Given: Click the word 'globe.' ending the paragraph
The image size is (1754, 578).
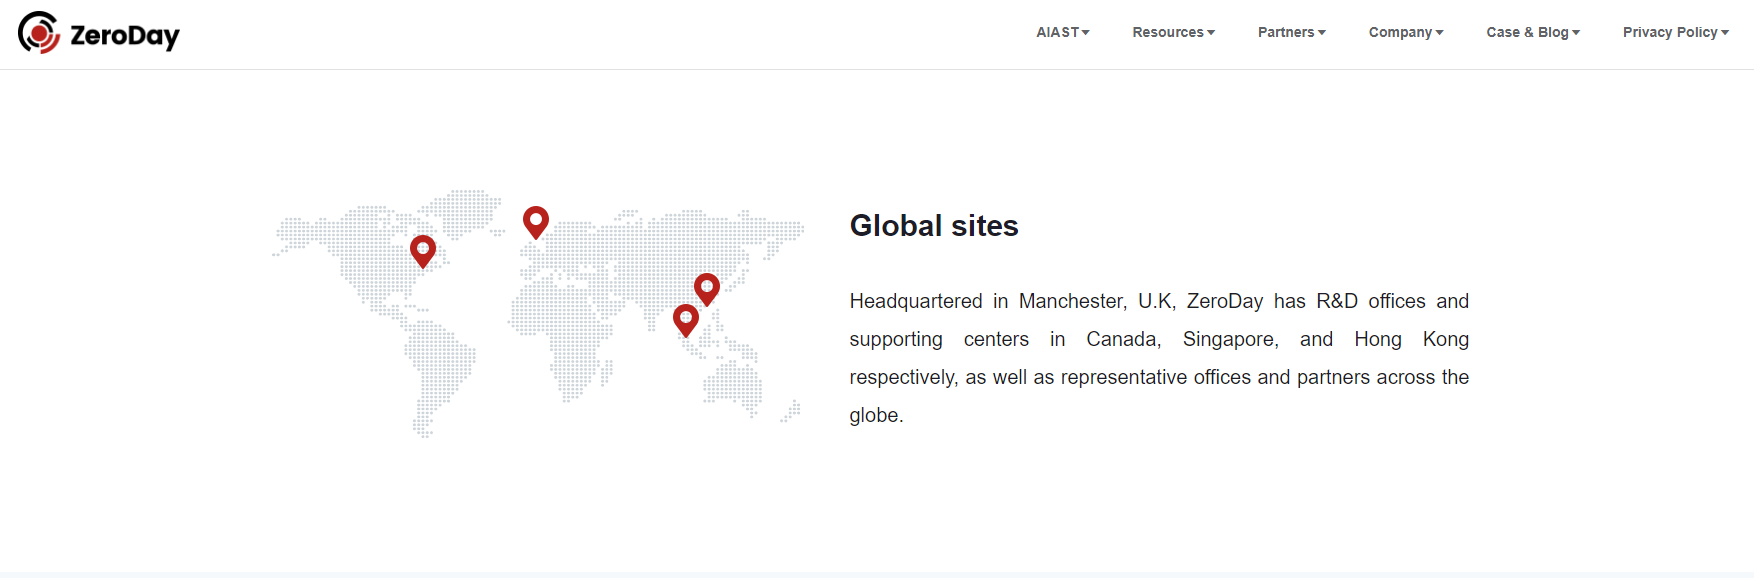Looking at the screenshot, I should [x=876, y=415].
